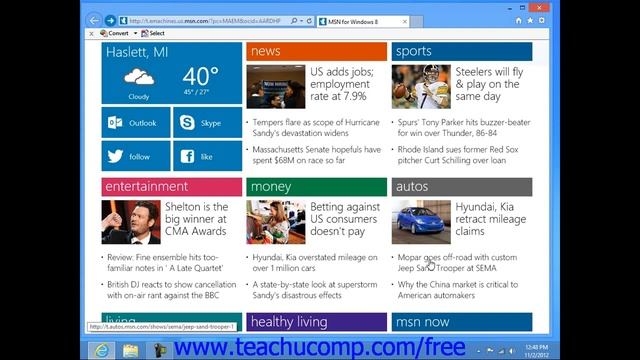
Task: Click the volume speaker tray icon
Action: [511, 351]
